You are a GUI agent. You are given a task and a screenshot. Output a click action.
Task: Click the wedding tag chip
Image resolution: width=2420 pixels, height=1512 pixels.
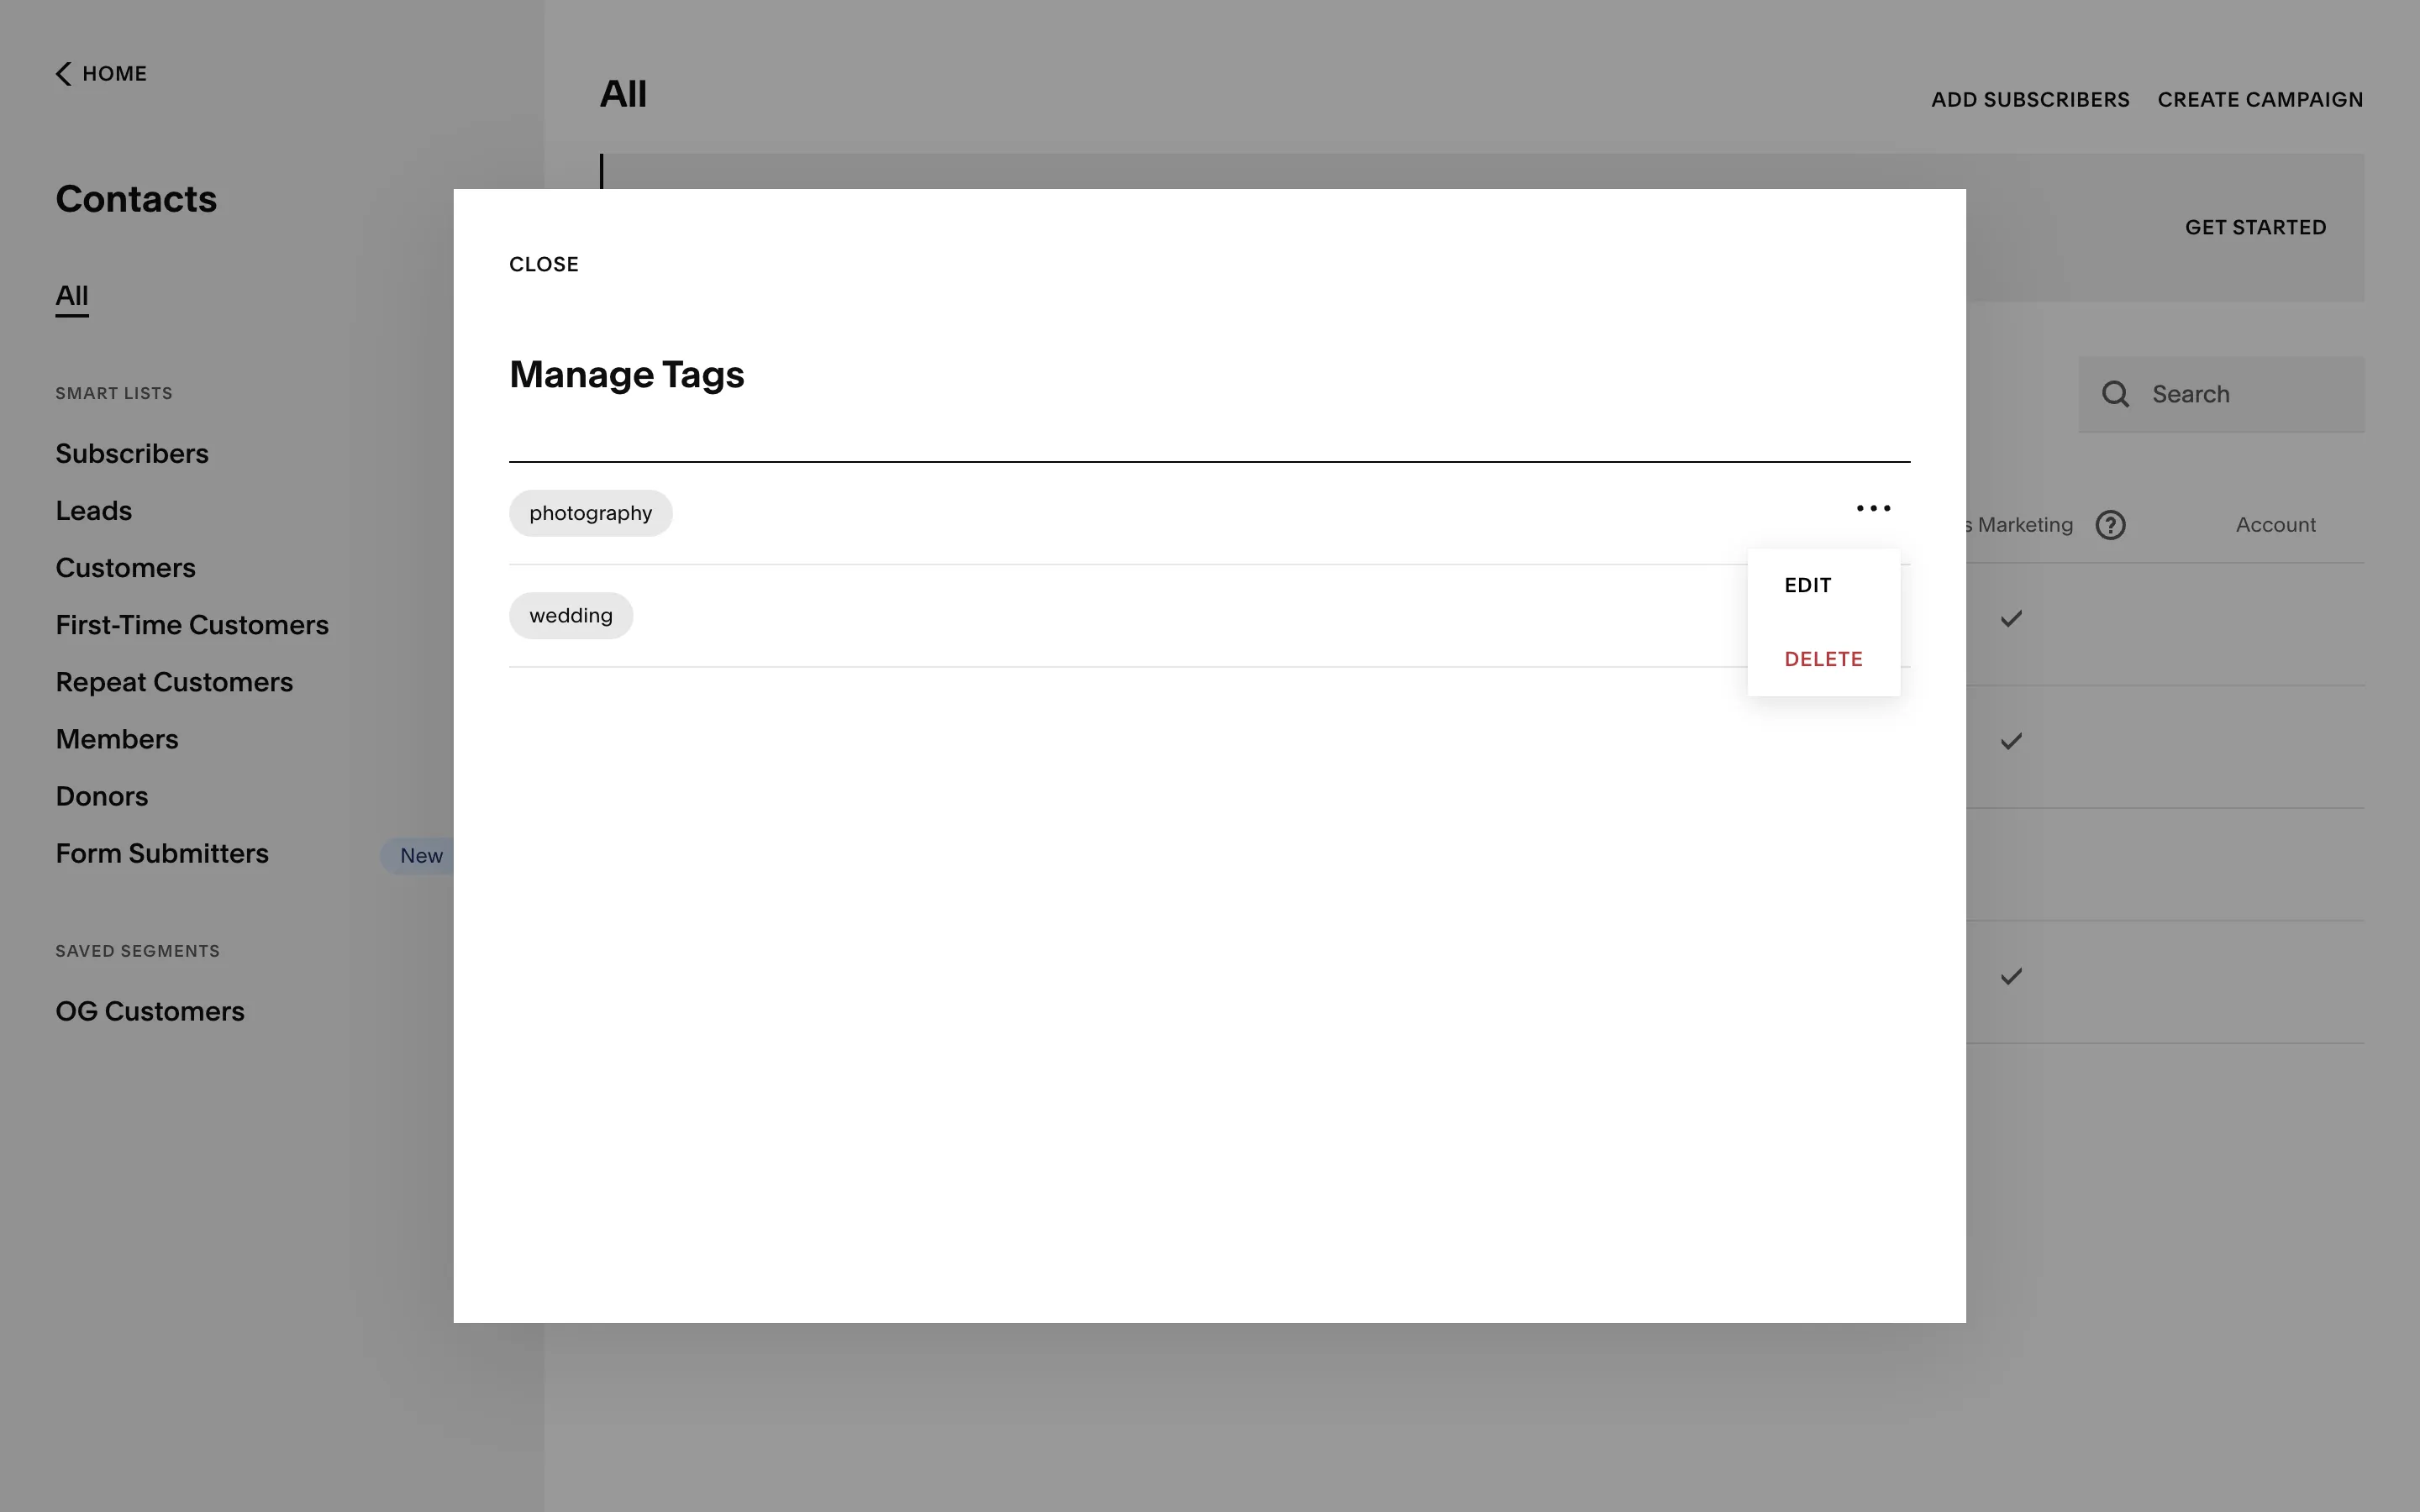[570, 616]
